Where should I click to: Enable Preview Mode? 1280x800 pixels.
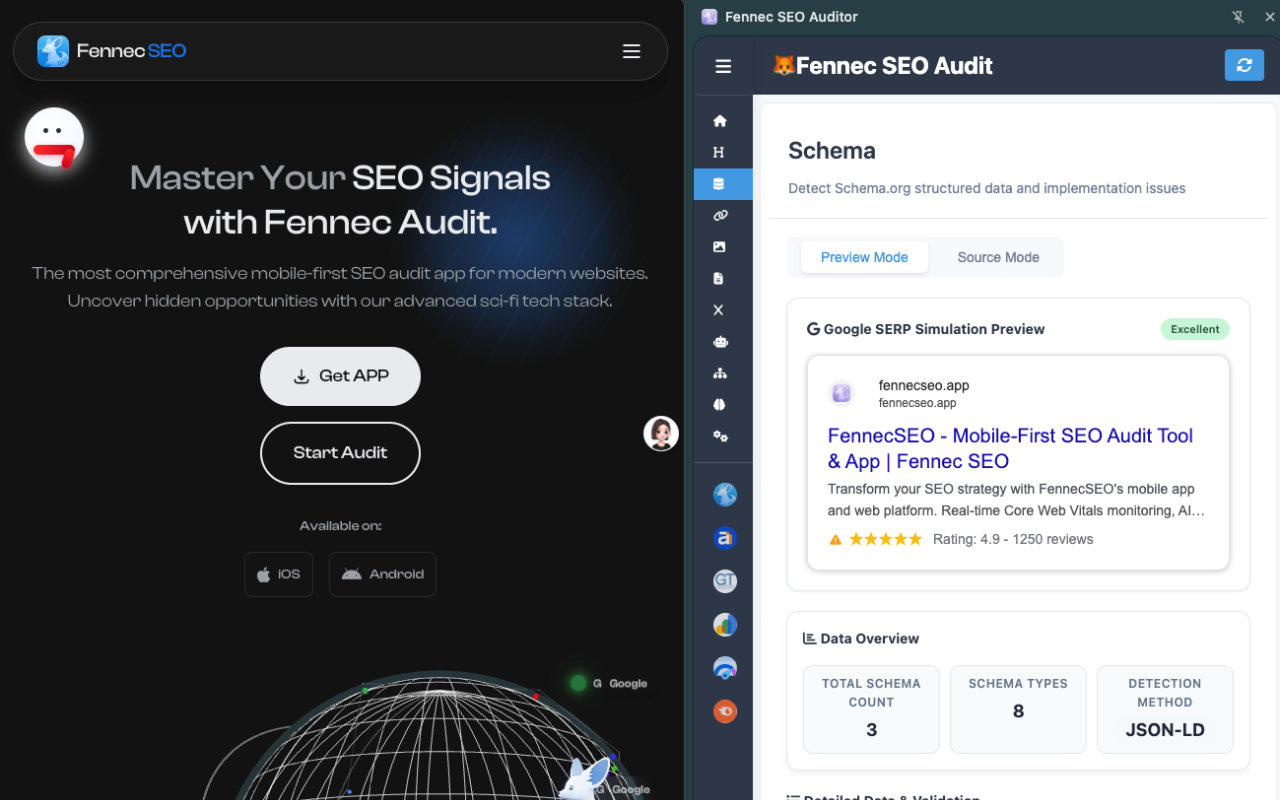(x=864, y=257)
